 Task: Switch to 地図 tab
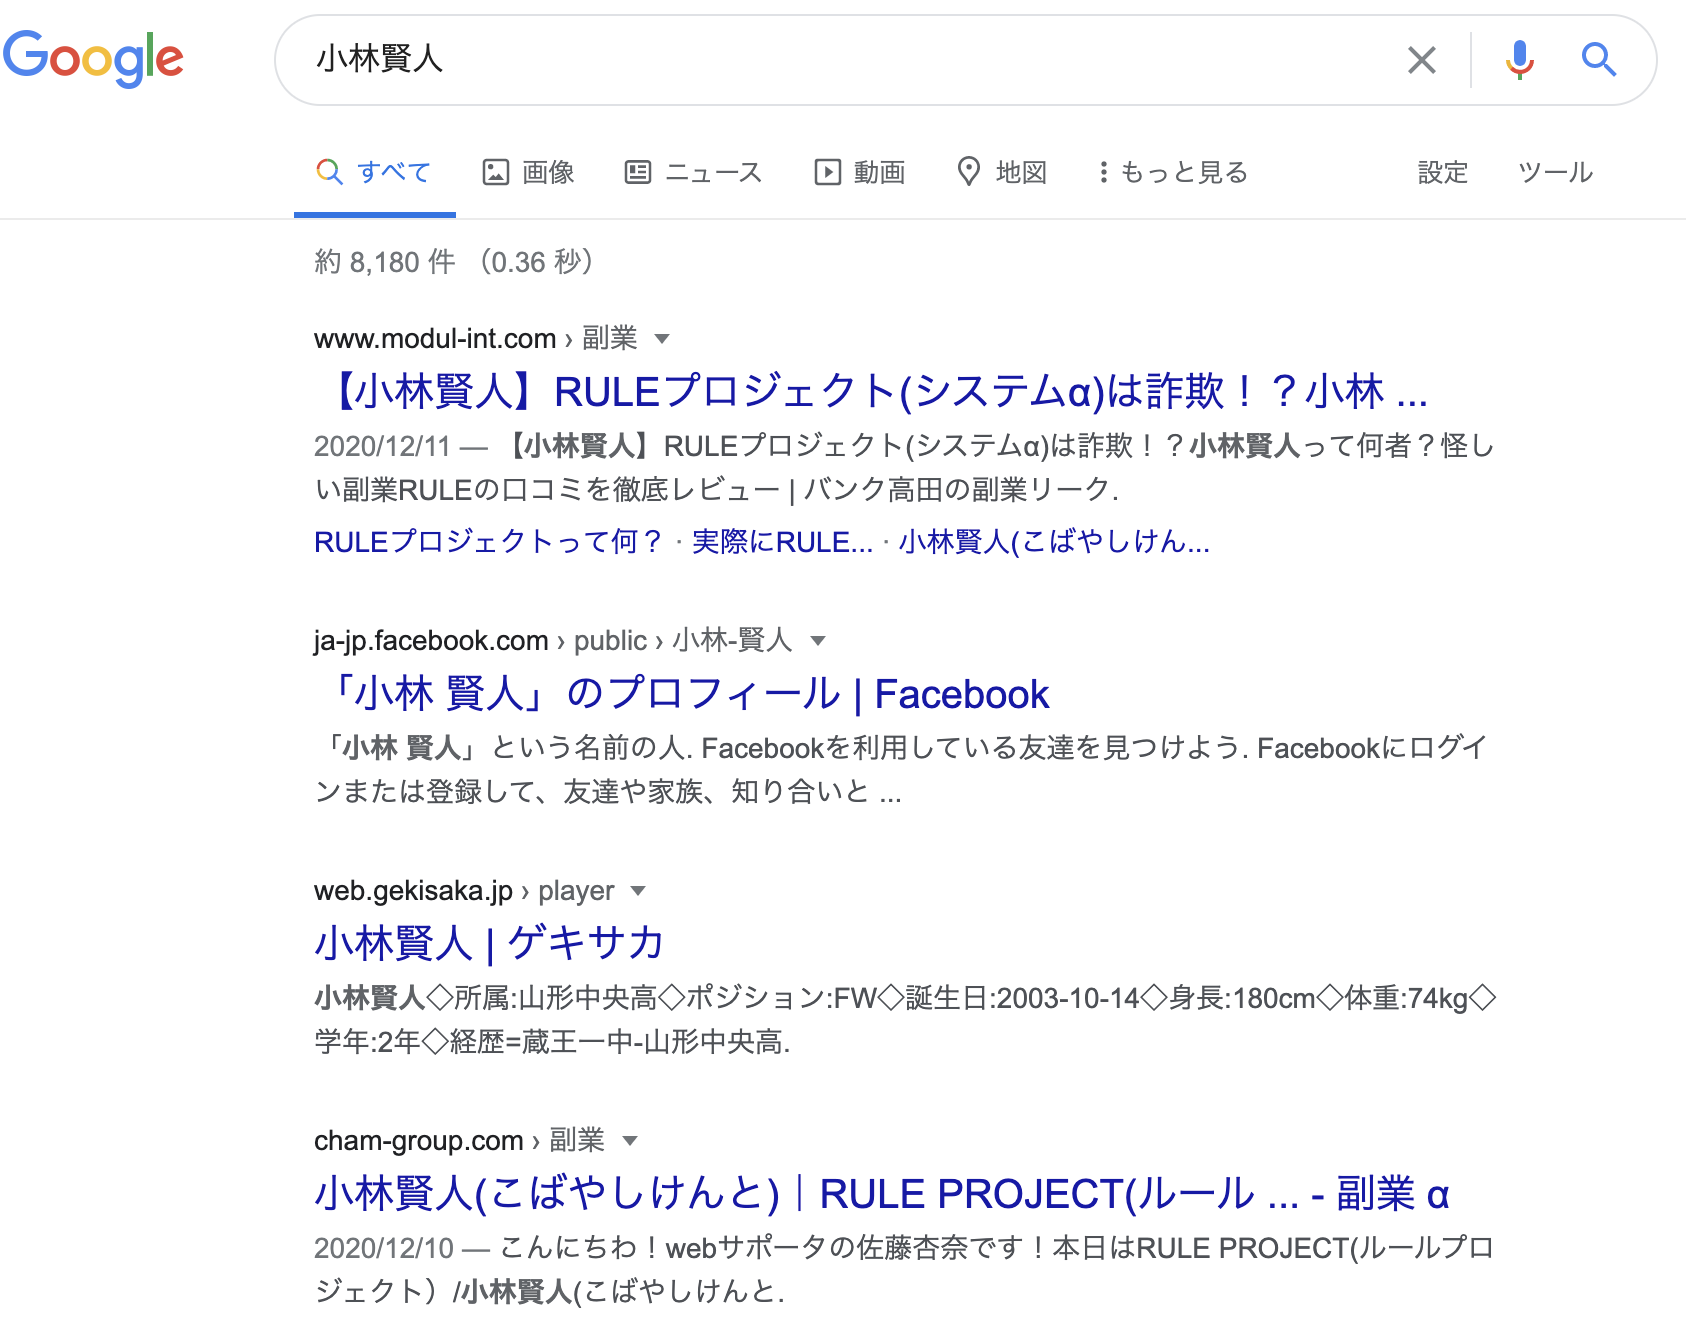(x=1002, y=172)
